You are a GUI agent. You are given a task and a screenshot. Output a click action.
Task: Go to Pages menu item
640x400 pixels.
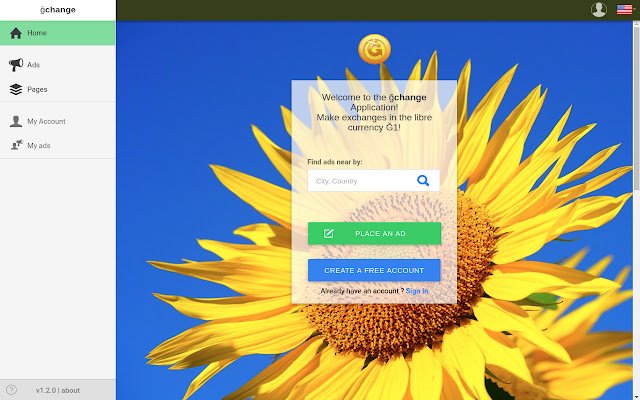click(x=58, y=89)
